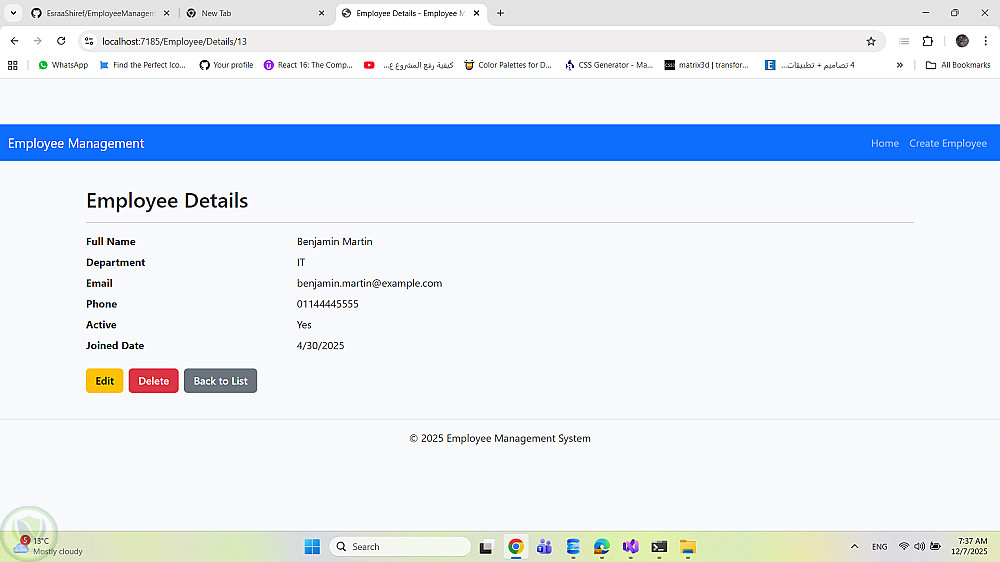Viewport: 1000px width, 562px height.
Task: Expand the hidden bookmarks overflow chevron
Action: 900,65
